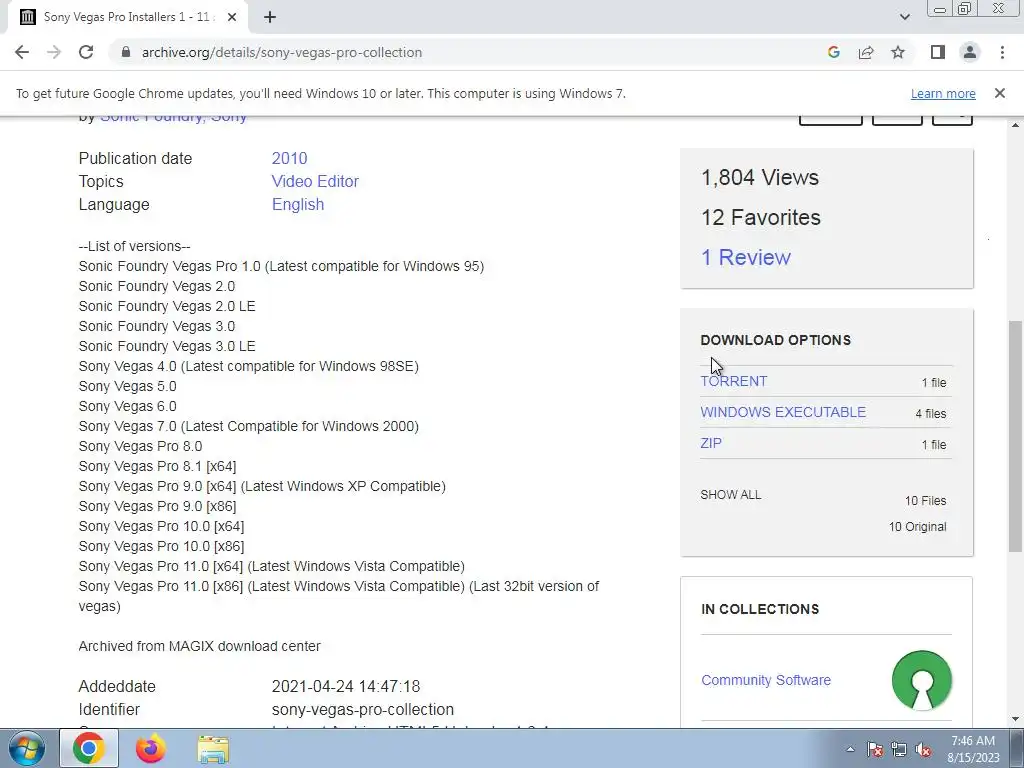The image size is (1024, 768).
Task: Download the TORRENT file option
Action: [x=733, y=381]
